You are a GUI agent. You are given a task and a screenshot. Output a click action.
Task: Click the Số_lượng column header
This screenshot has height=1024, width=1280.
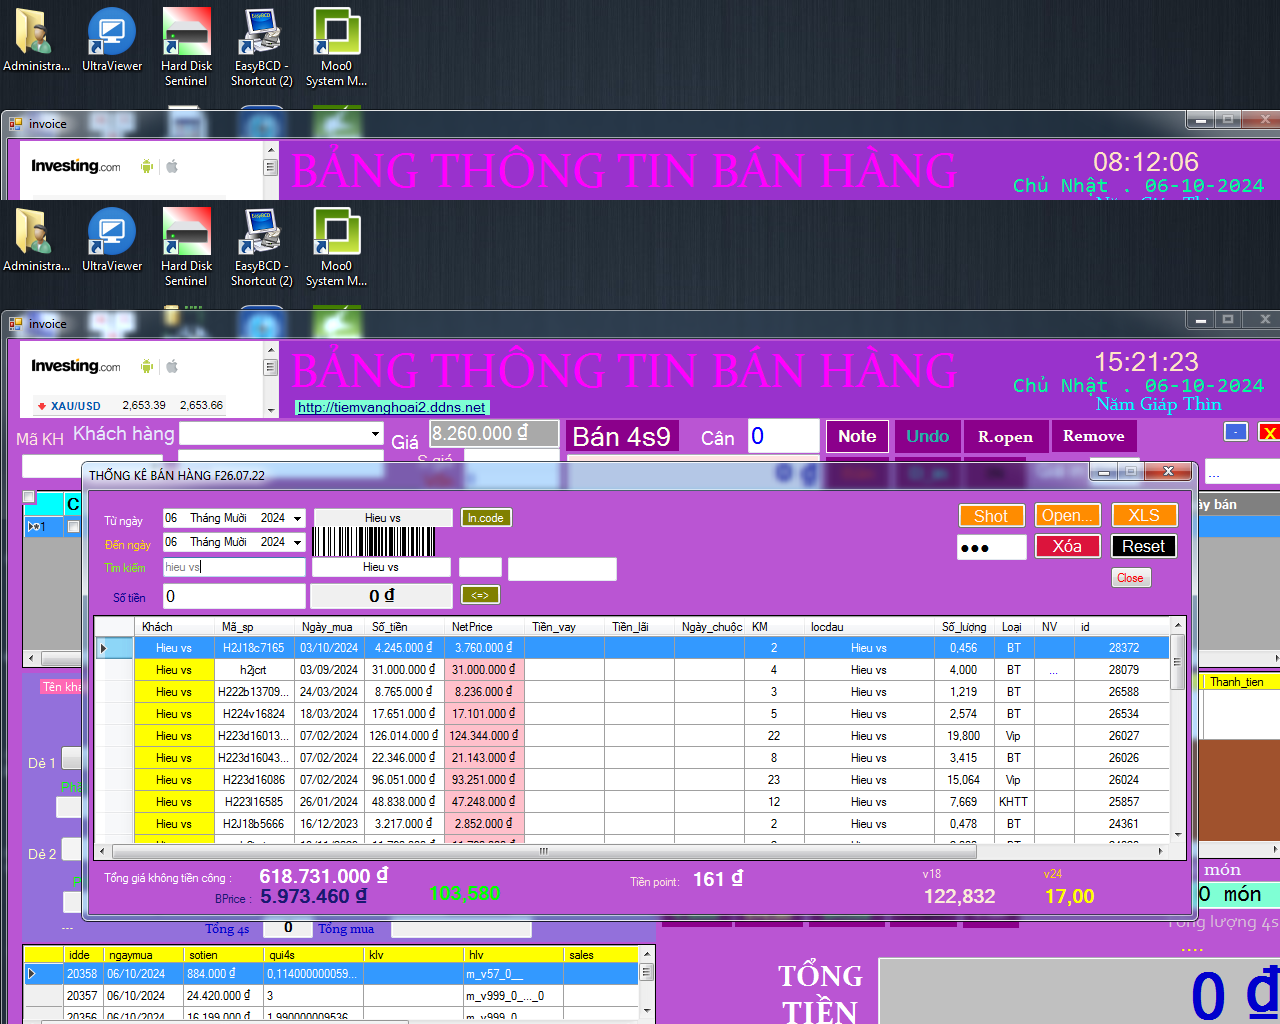[x=963, y=627]
